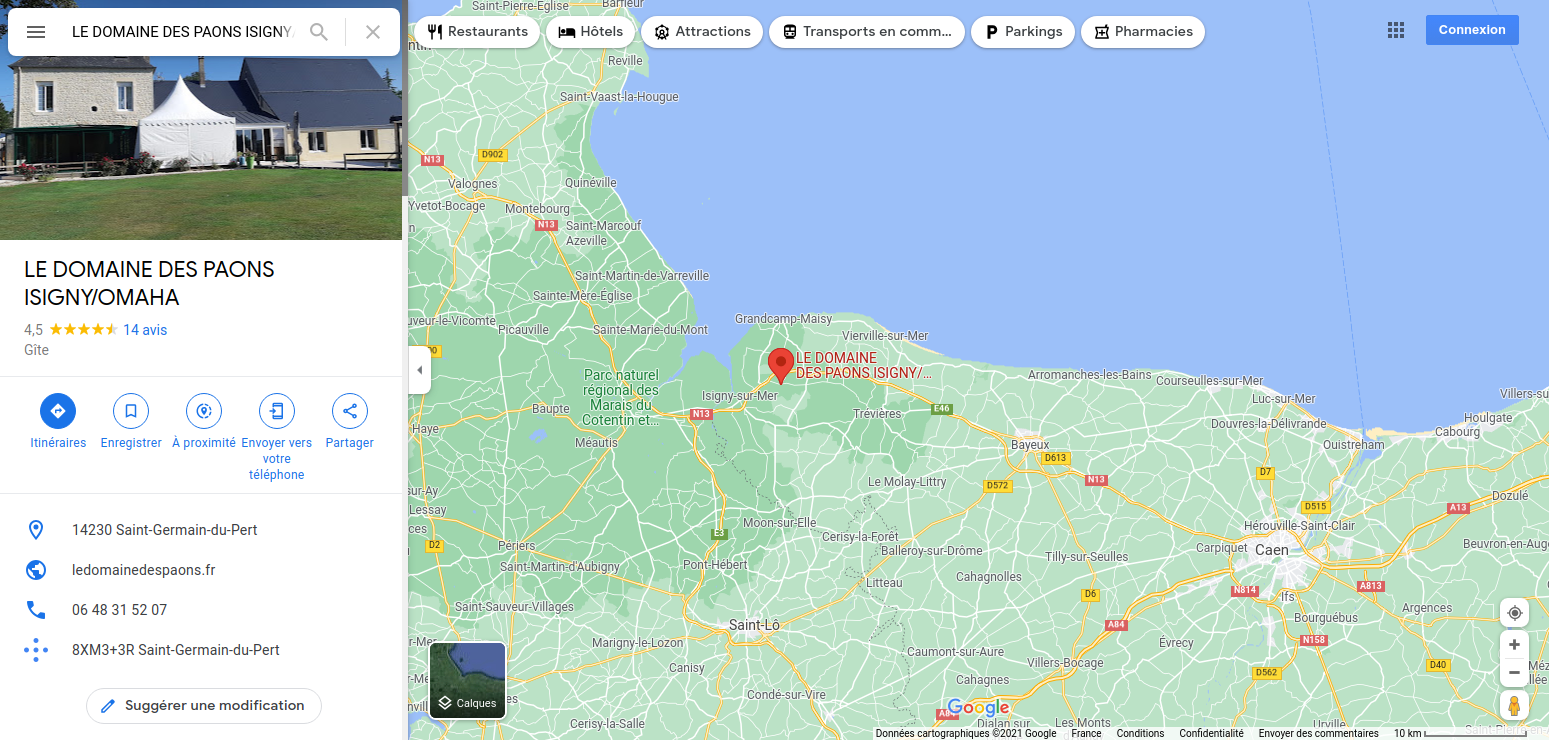This screenshot has width=1549, height=740.
Task: Click Ouistreham label on map
Action: tap(1353, 444)
